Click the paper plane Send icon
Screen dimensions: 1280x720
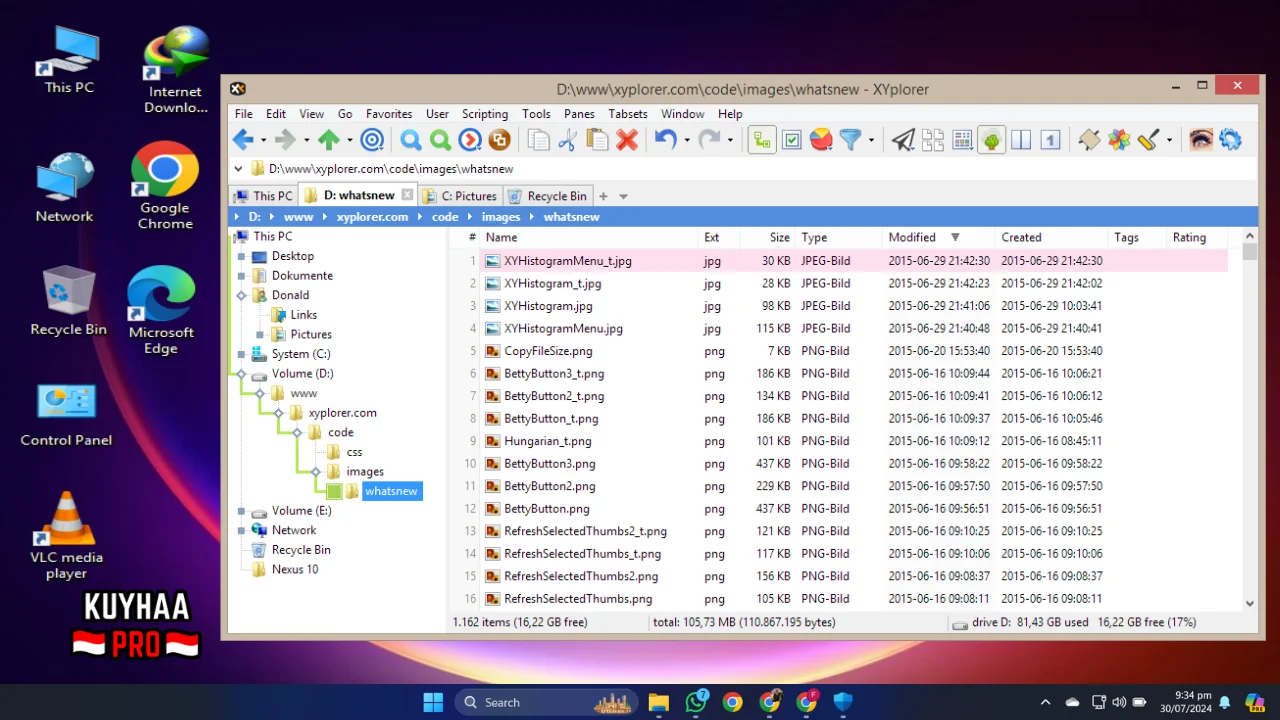903,140
